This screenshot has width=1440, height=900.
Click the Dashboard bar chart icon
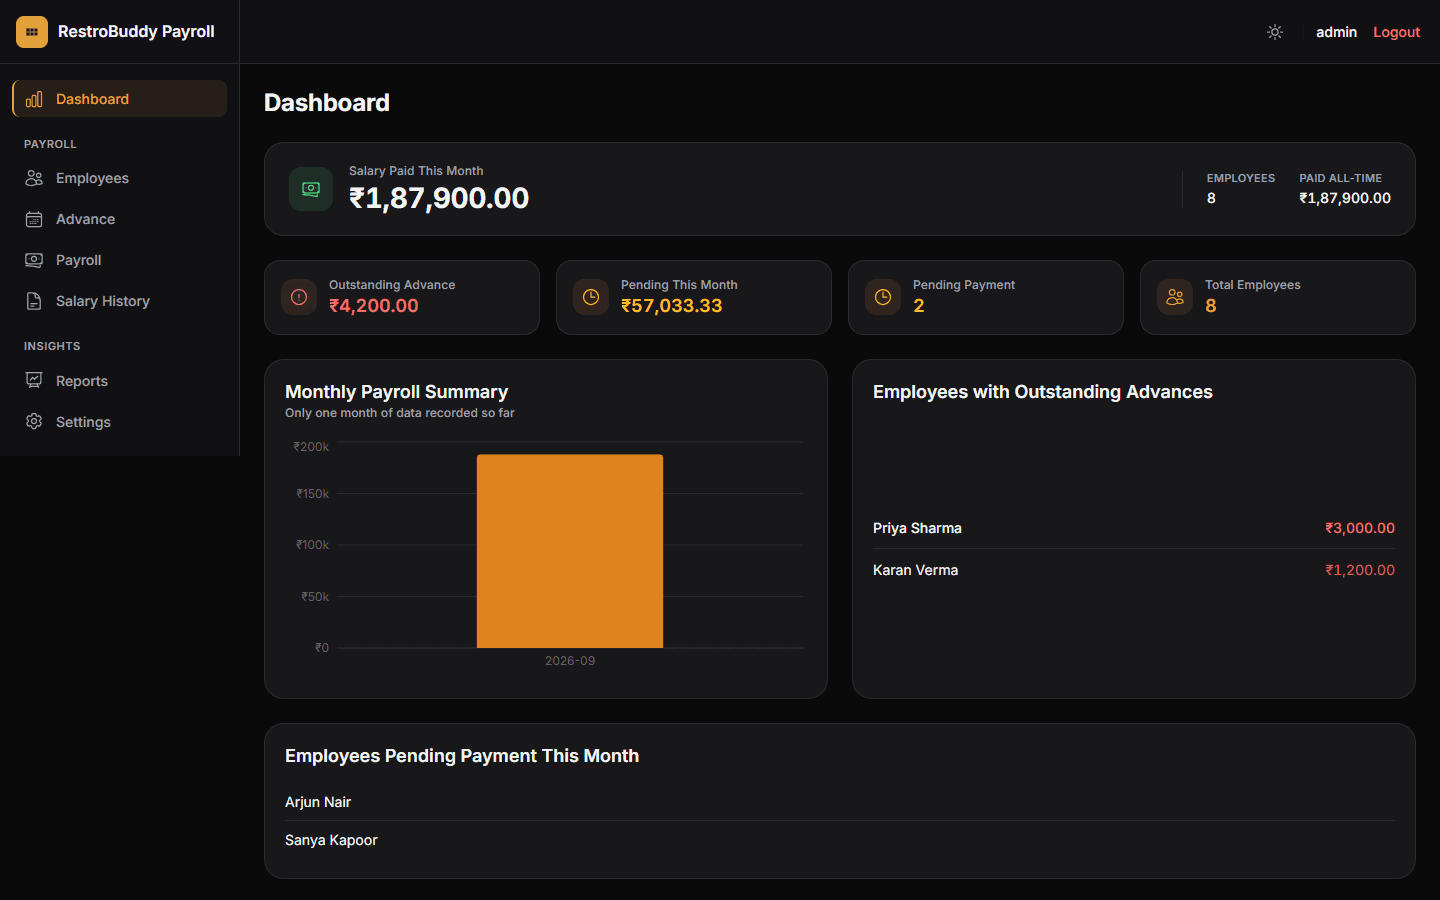(x=34, y=99)
